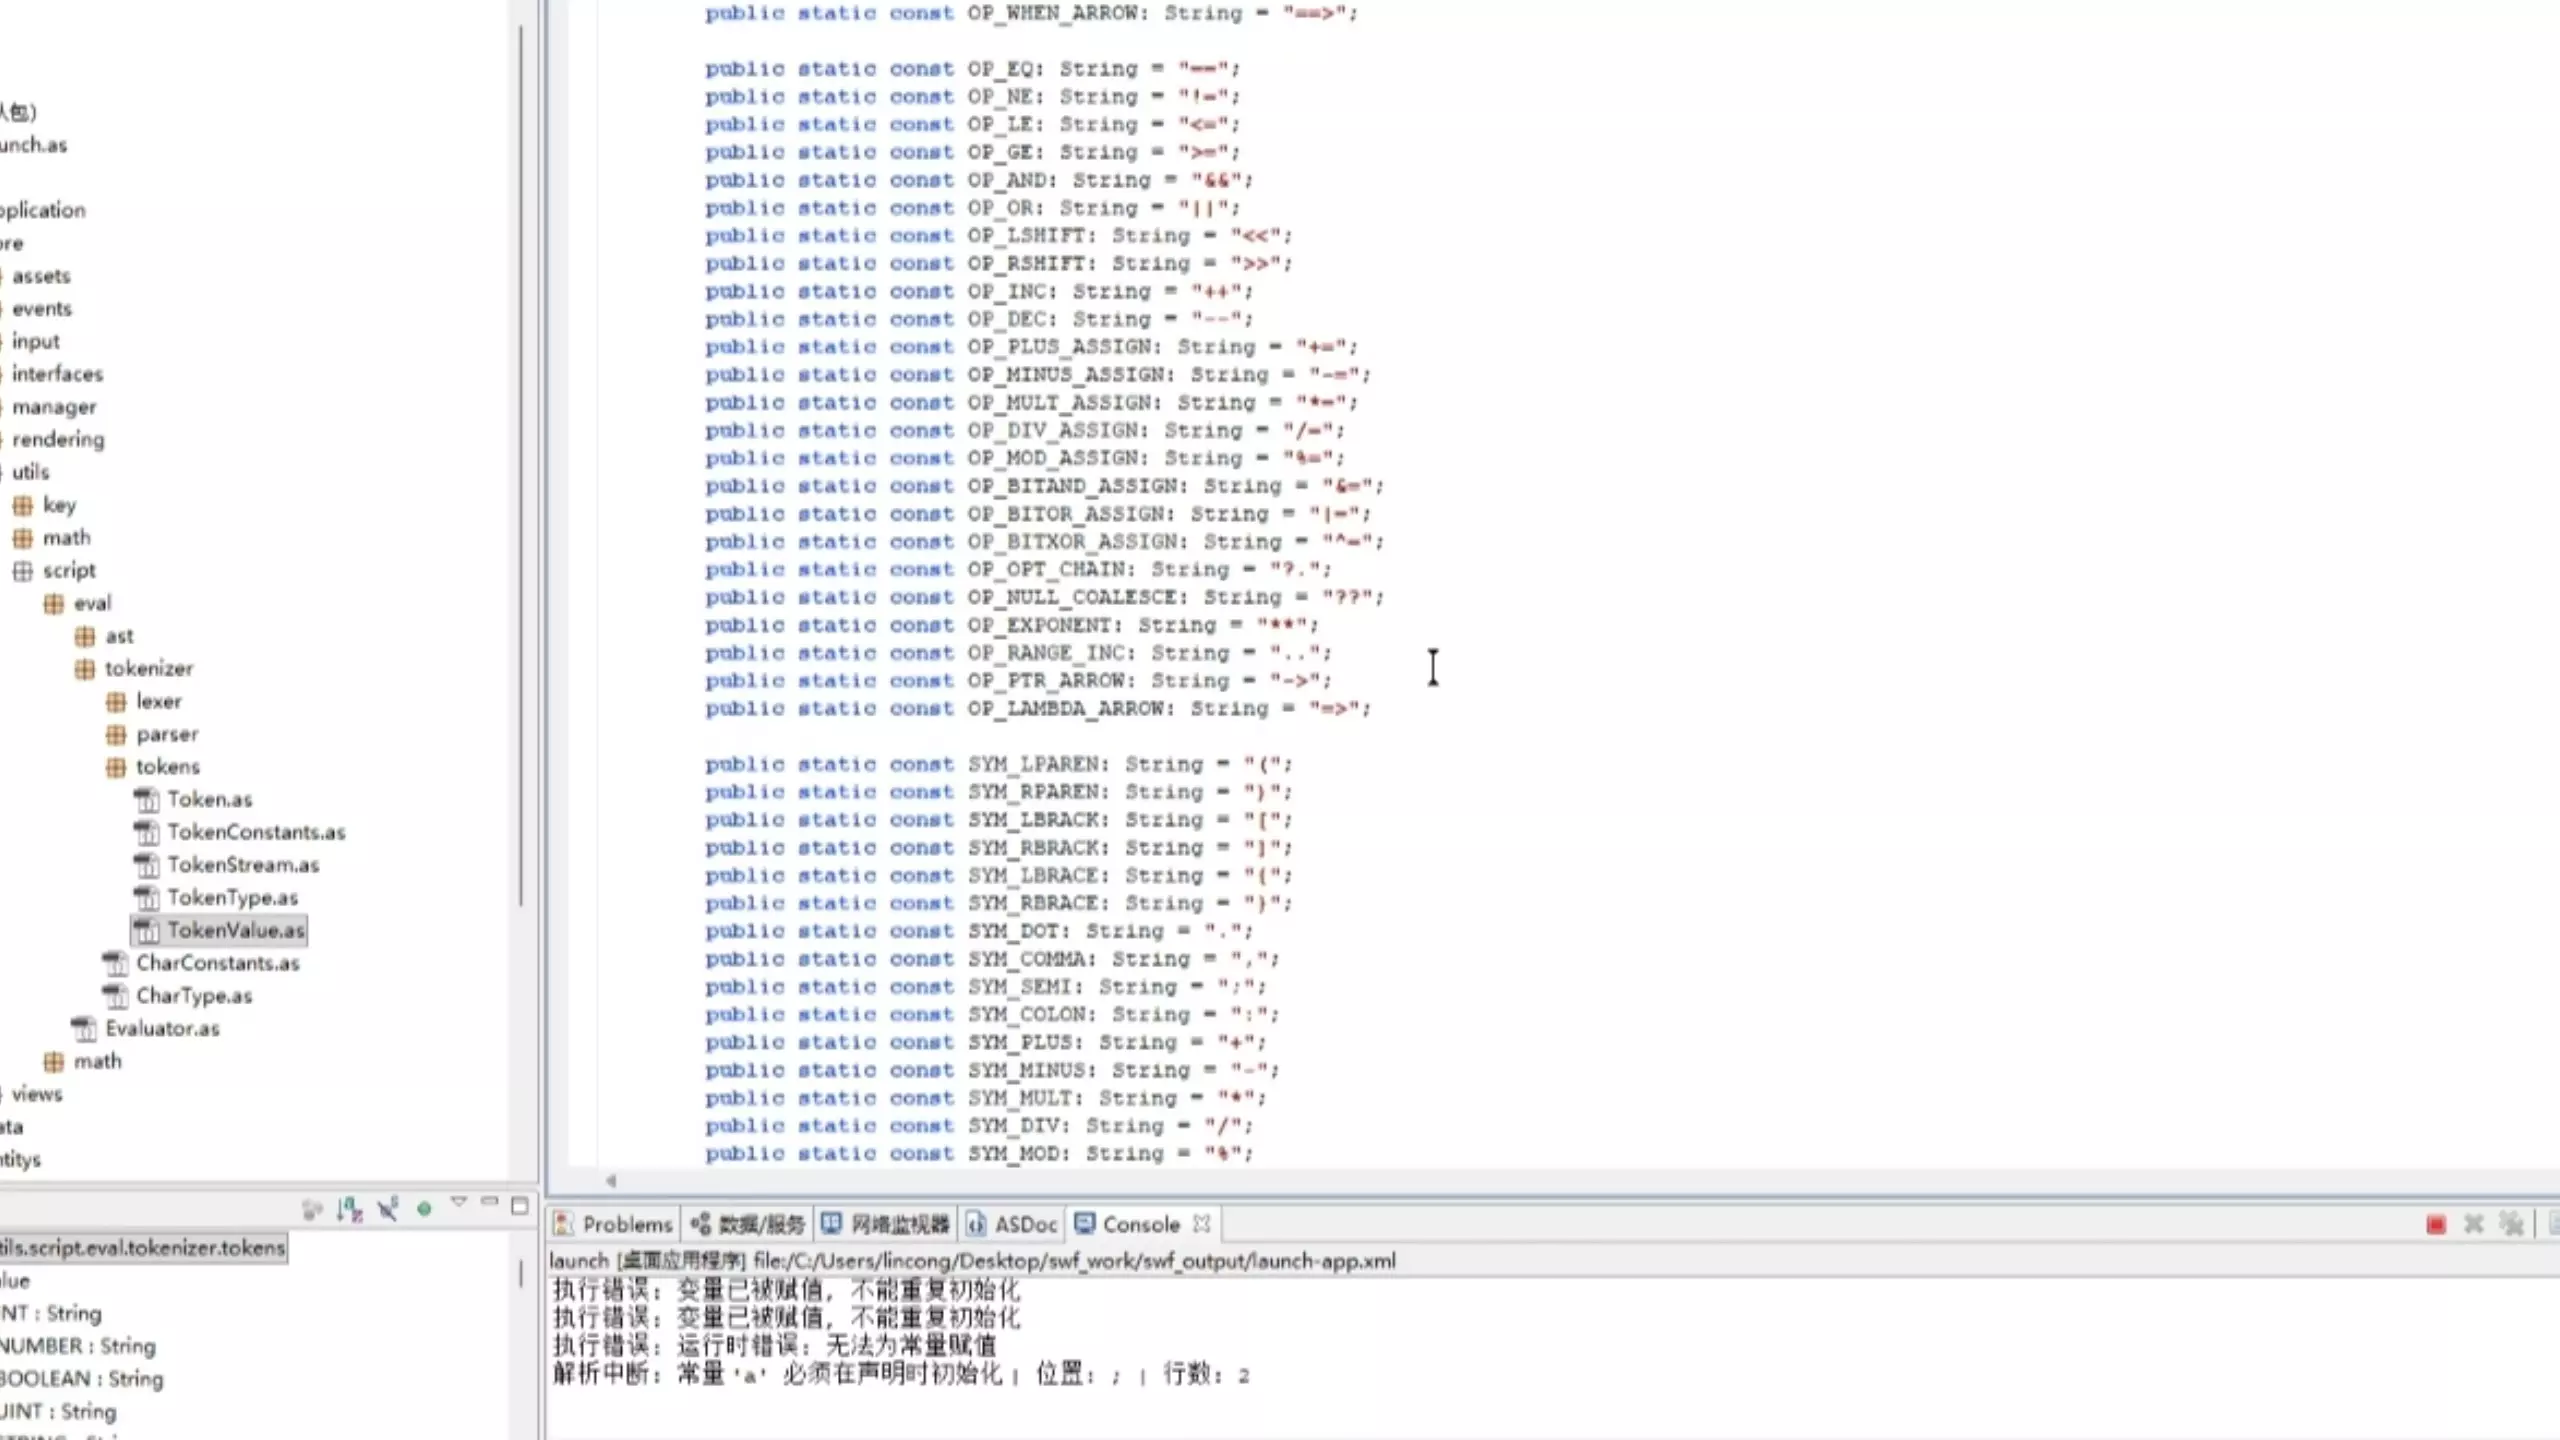Screen dimensions: 2560x1440
Task: Switch to the Problems tab
Action: pyautogui.click(x=626, y=1224)
